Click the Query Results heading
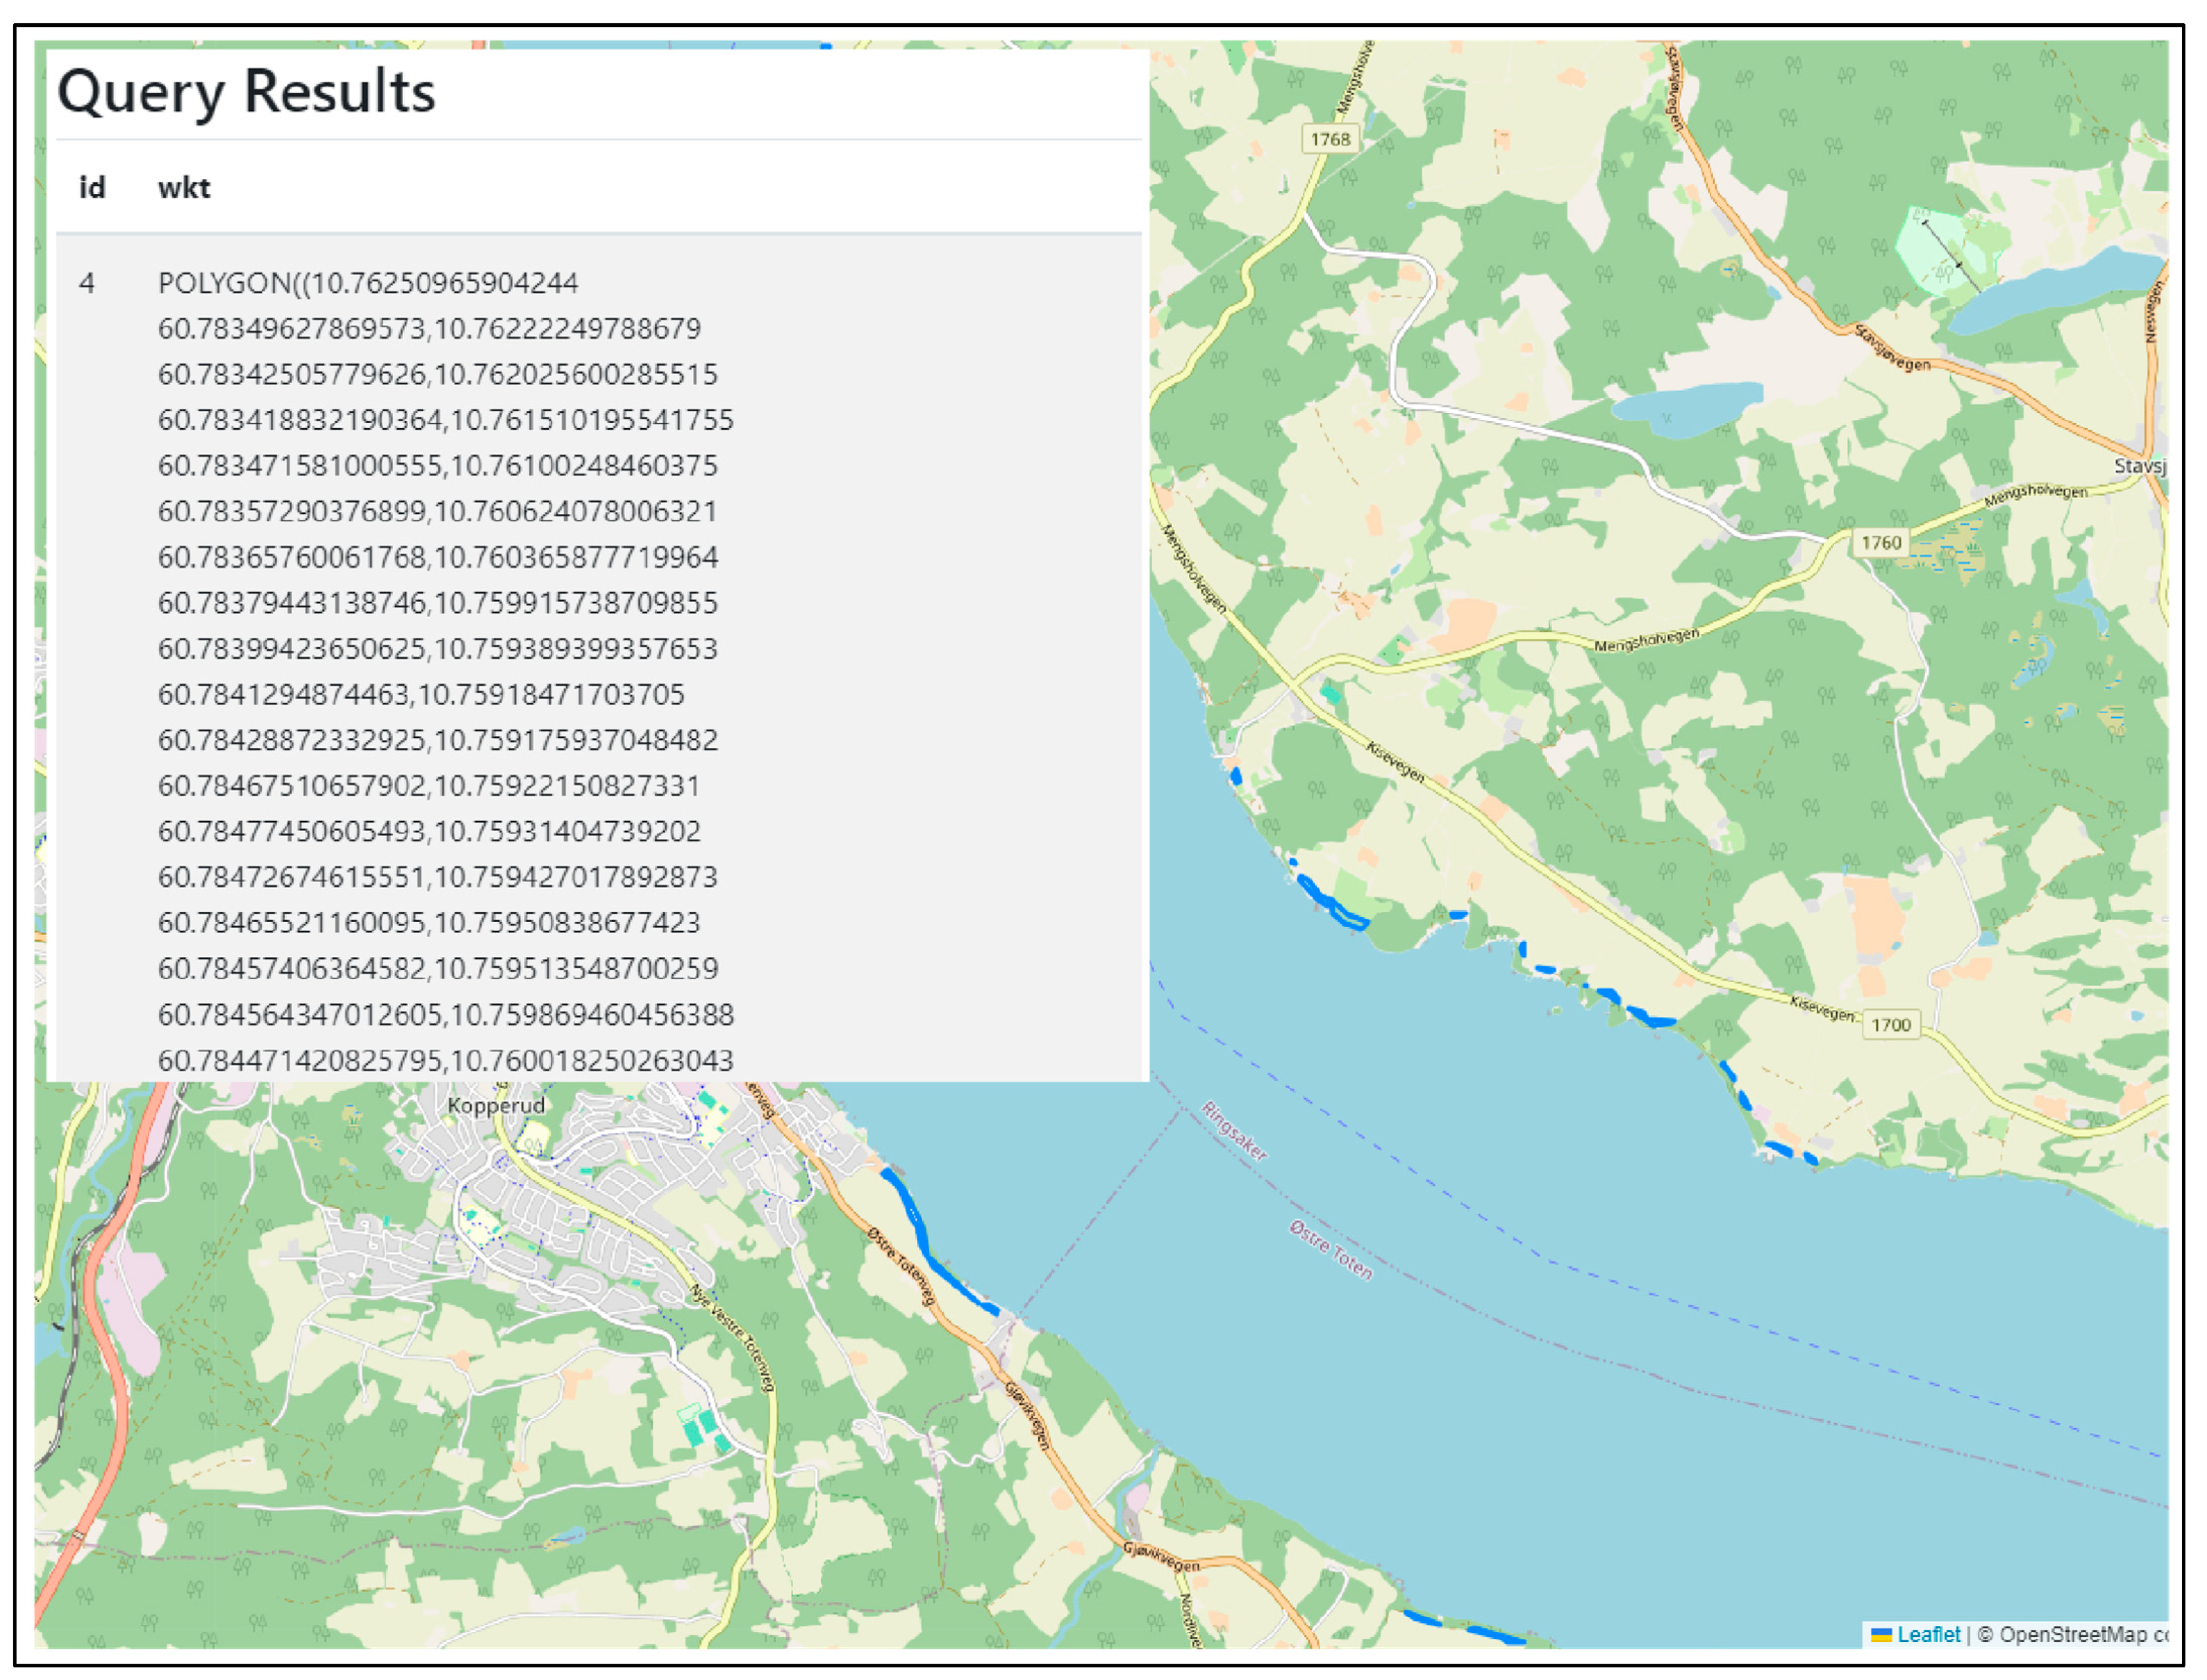2207x1680 pixels. pos(246,92)
